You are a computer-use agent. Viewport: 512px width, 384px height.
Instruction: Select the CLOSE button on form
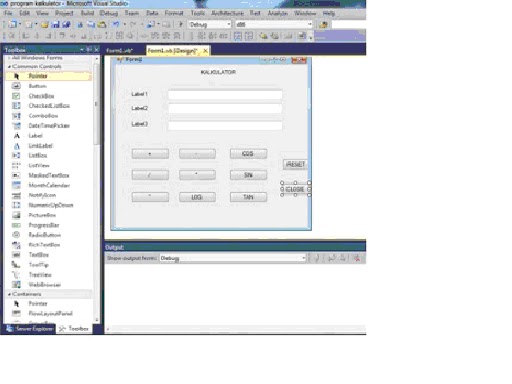pos(296,189)
